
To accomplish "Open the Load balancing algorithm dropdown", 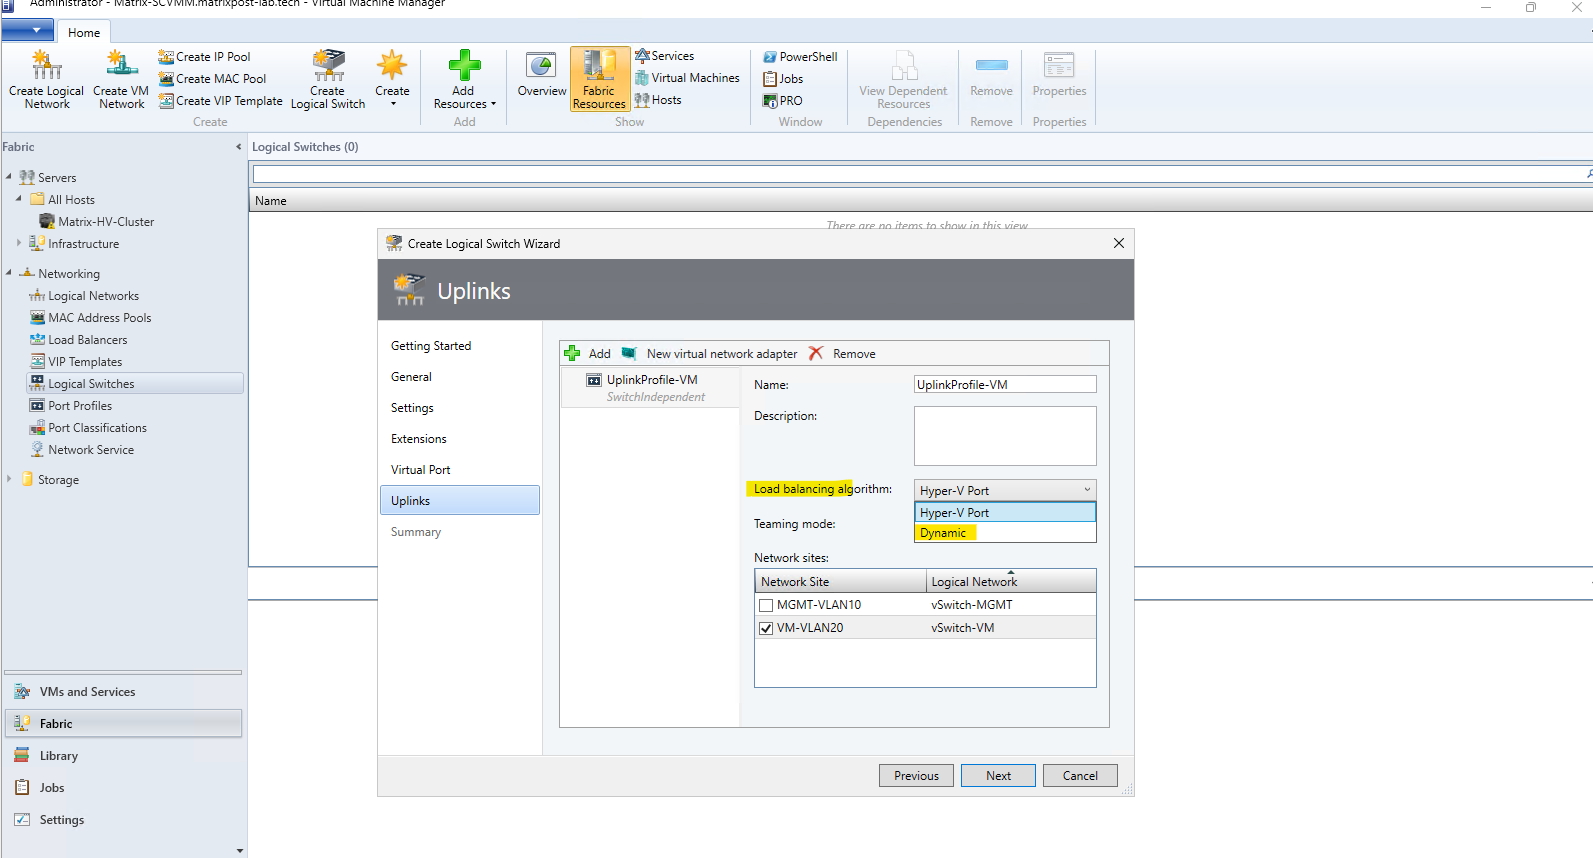I will click(x=1005, y=490).
